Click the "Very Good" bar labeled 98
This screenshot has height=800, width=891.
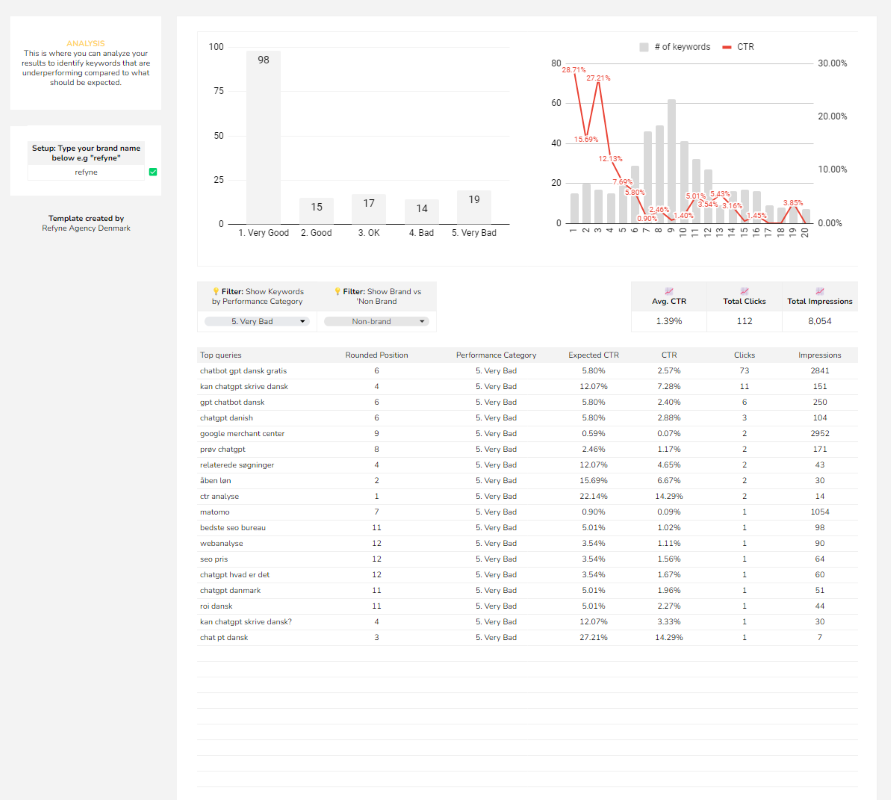[x=263, y=138]
